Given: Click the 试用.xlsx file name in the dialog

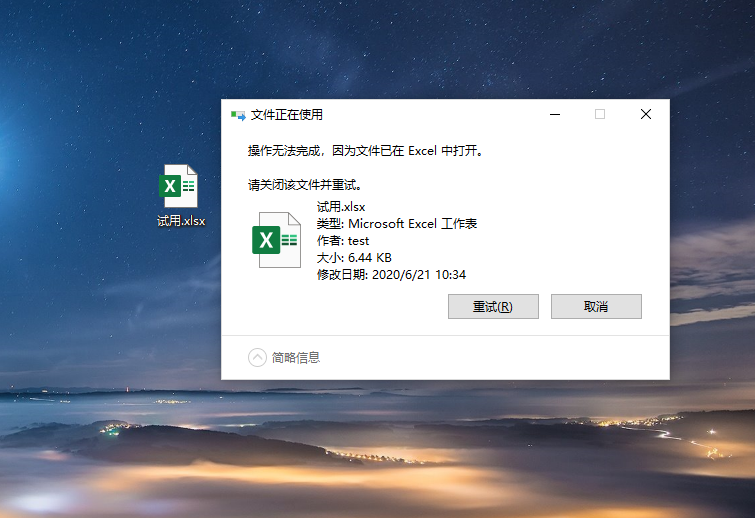Looking at the screenshot, I should (x=341, y=207).
